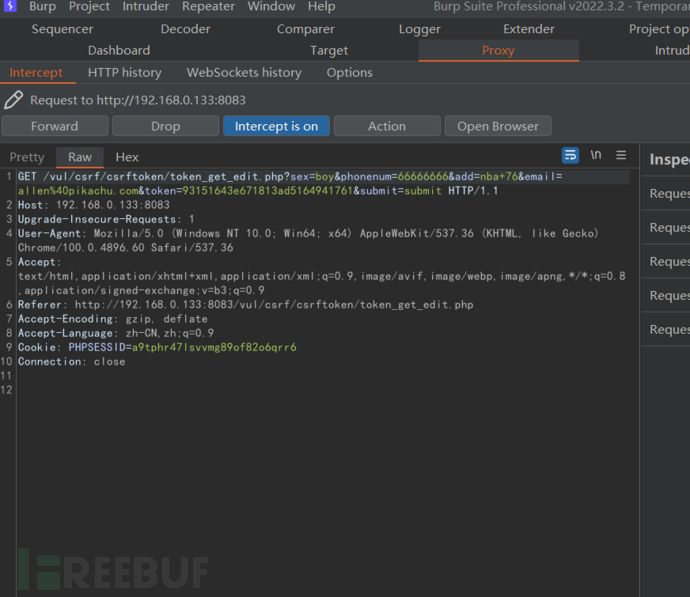Image resolution: width=690 pixels, height=597 pixels.
Task: Click the 'Connection: close' header
Action: pyautogui.click(x=72, y=362)
